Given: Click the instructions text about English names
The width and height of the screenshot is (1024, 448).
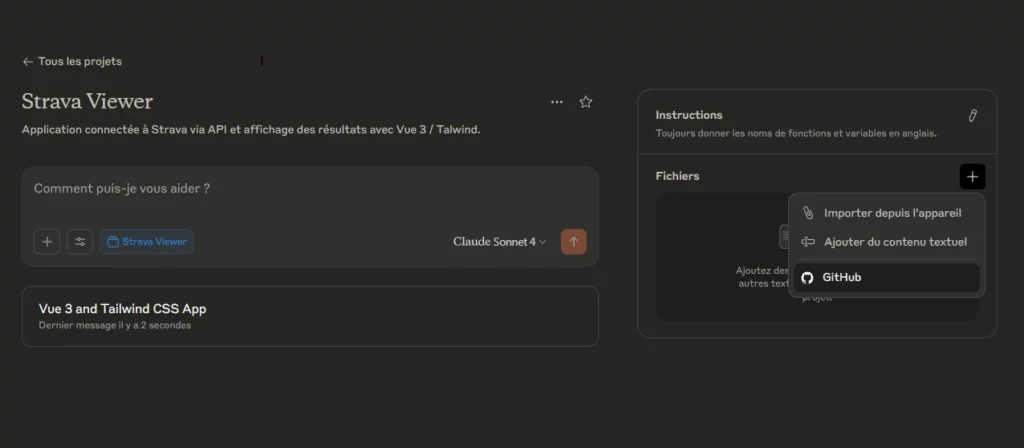Looking at the screenshot, I should point(796,134).
